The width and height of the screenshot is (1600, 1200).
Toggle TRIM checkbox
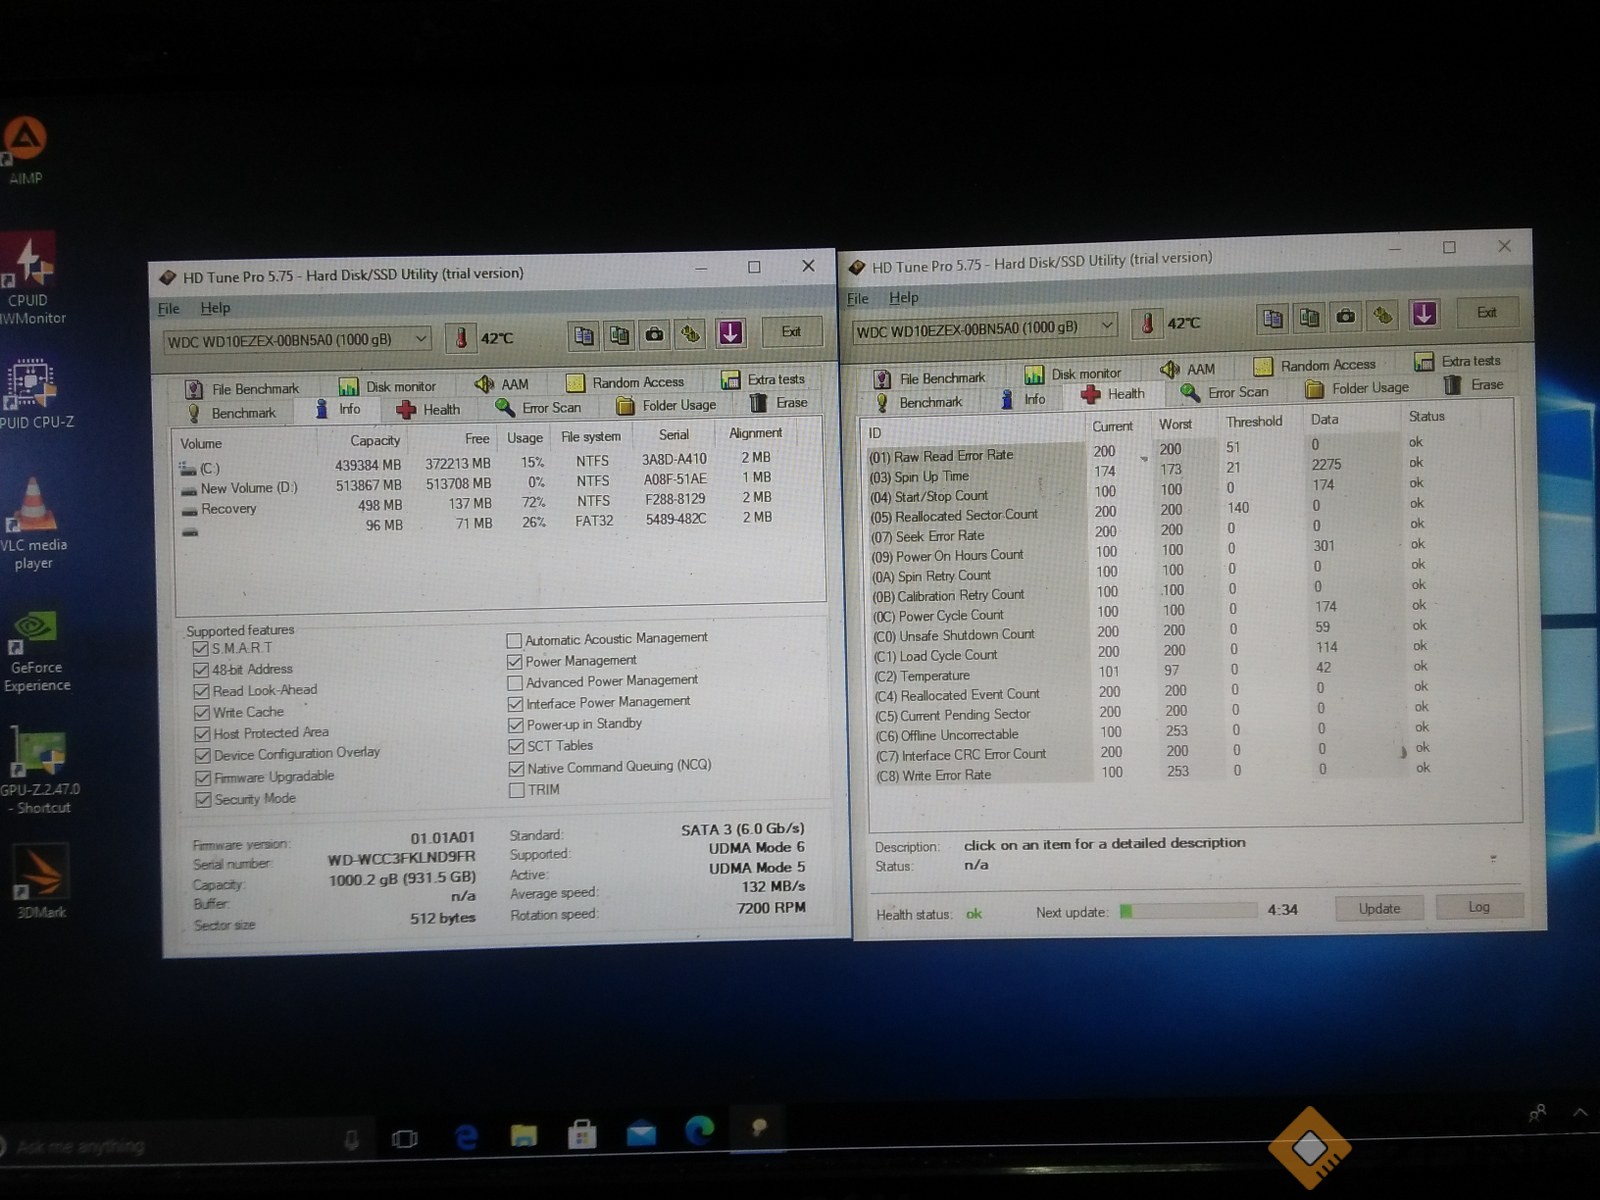(x=517, y=790)
